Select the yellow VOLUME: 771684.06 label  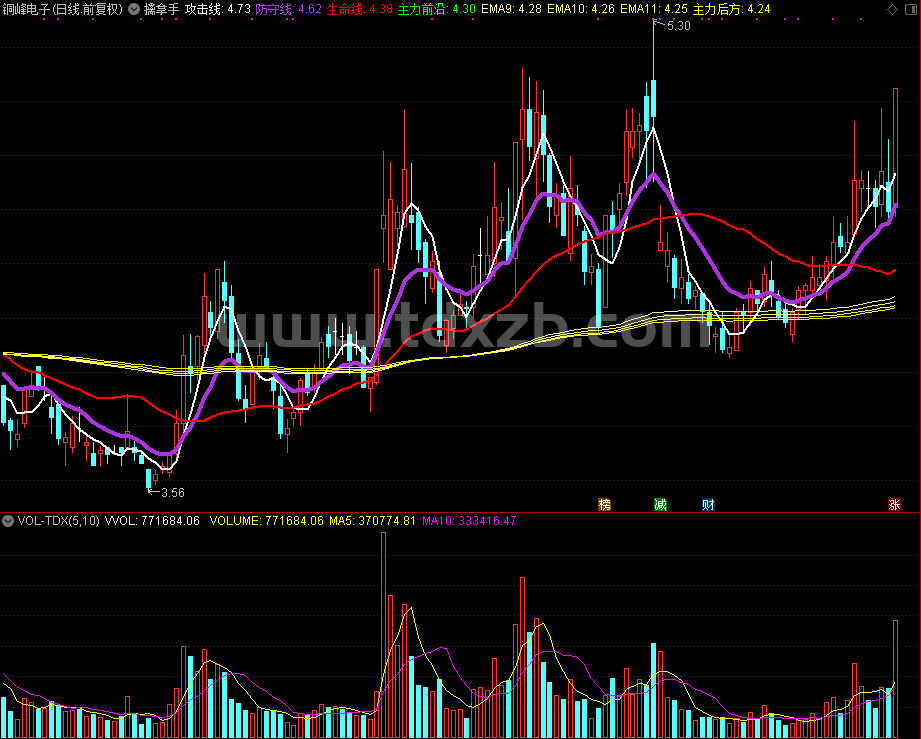[267, 520]
